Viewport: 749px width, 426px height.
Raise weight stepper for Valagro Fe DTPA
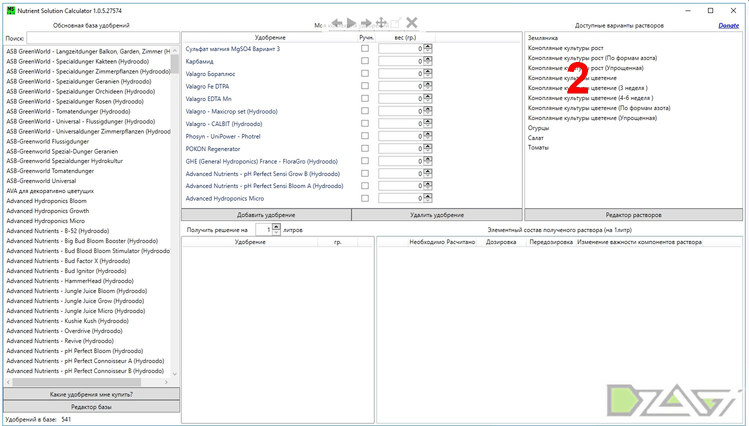tap(428, 84)
